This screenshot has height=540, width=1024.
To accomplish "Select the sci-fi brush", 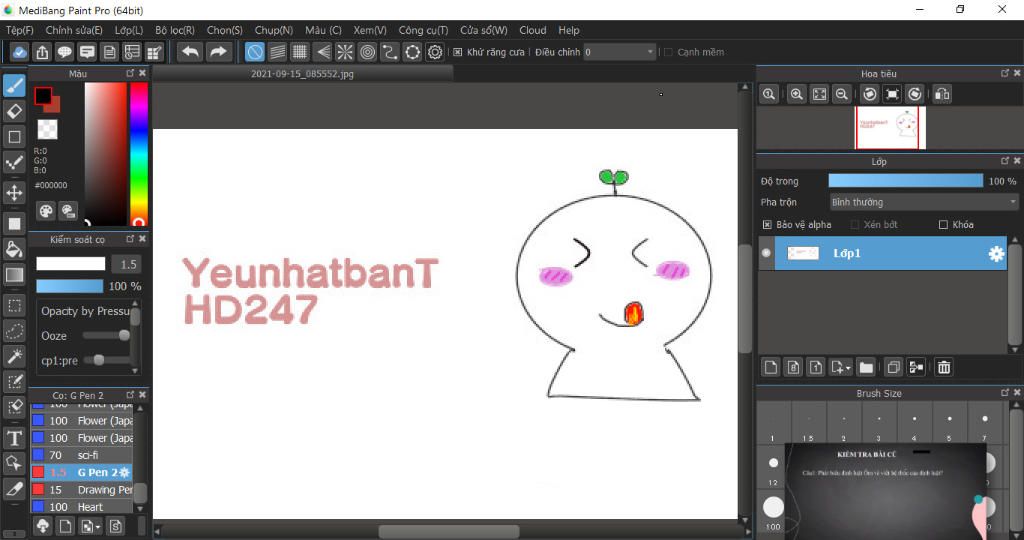I will click(82, 455).
